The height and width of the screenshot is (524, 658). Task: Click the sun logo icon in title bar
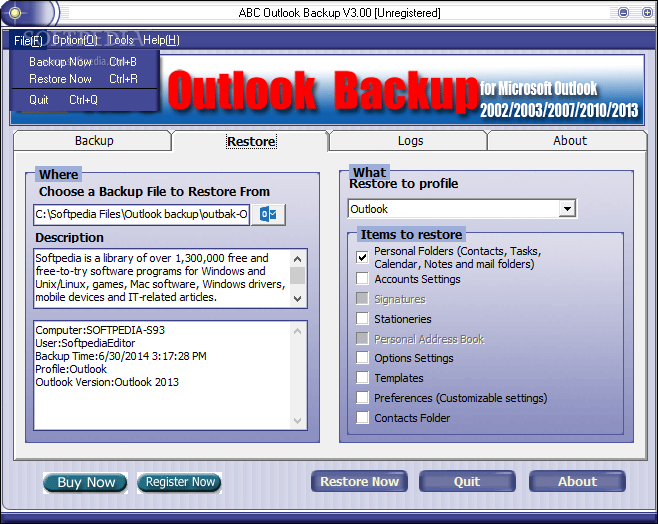pos(15,13)
